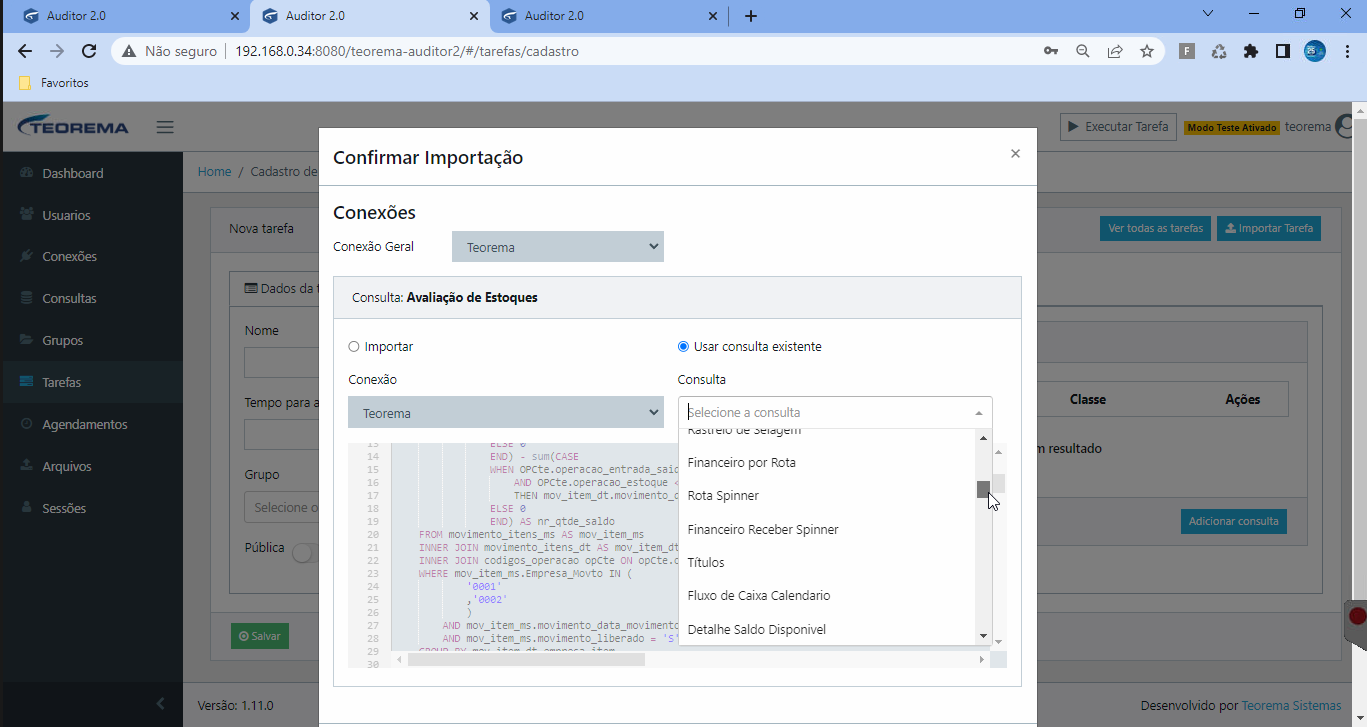Select the Importar radio option
Viewport: 1367px width, 727px height.
[x=353, y=347]
